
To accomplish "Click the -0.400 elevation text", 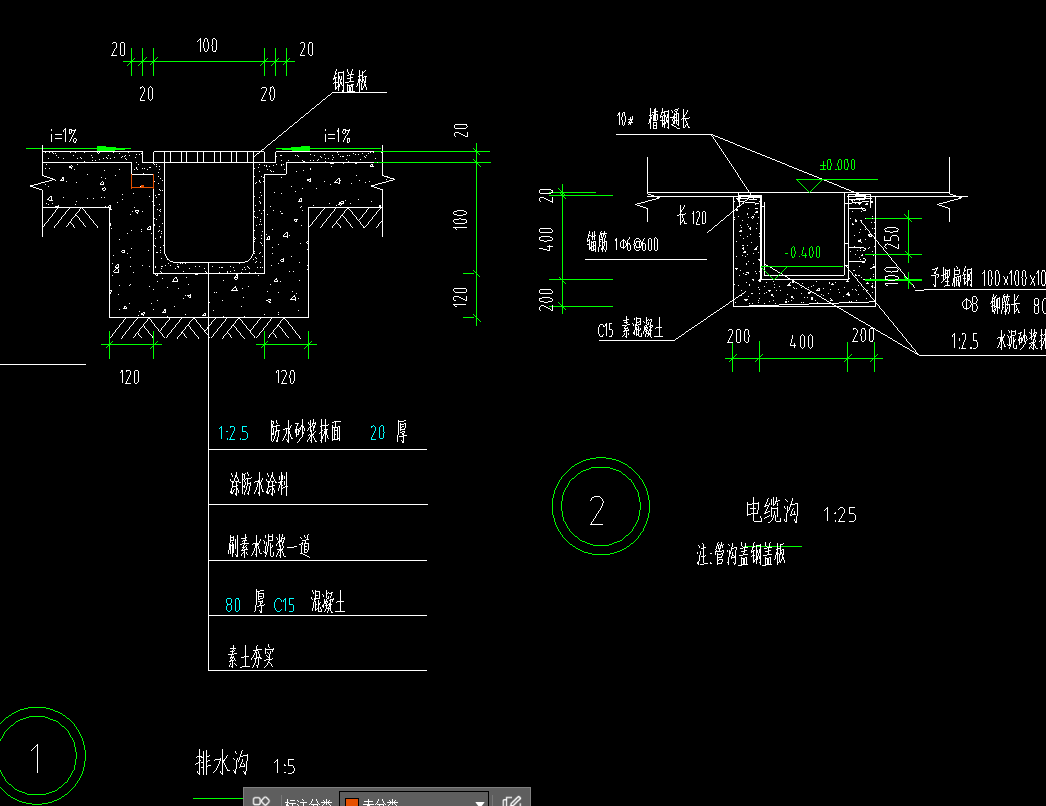I will [803, 253].
